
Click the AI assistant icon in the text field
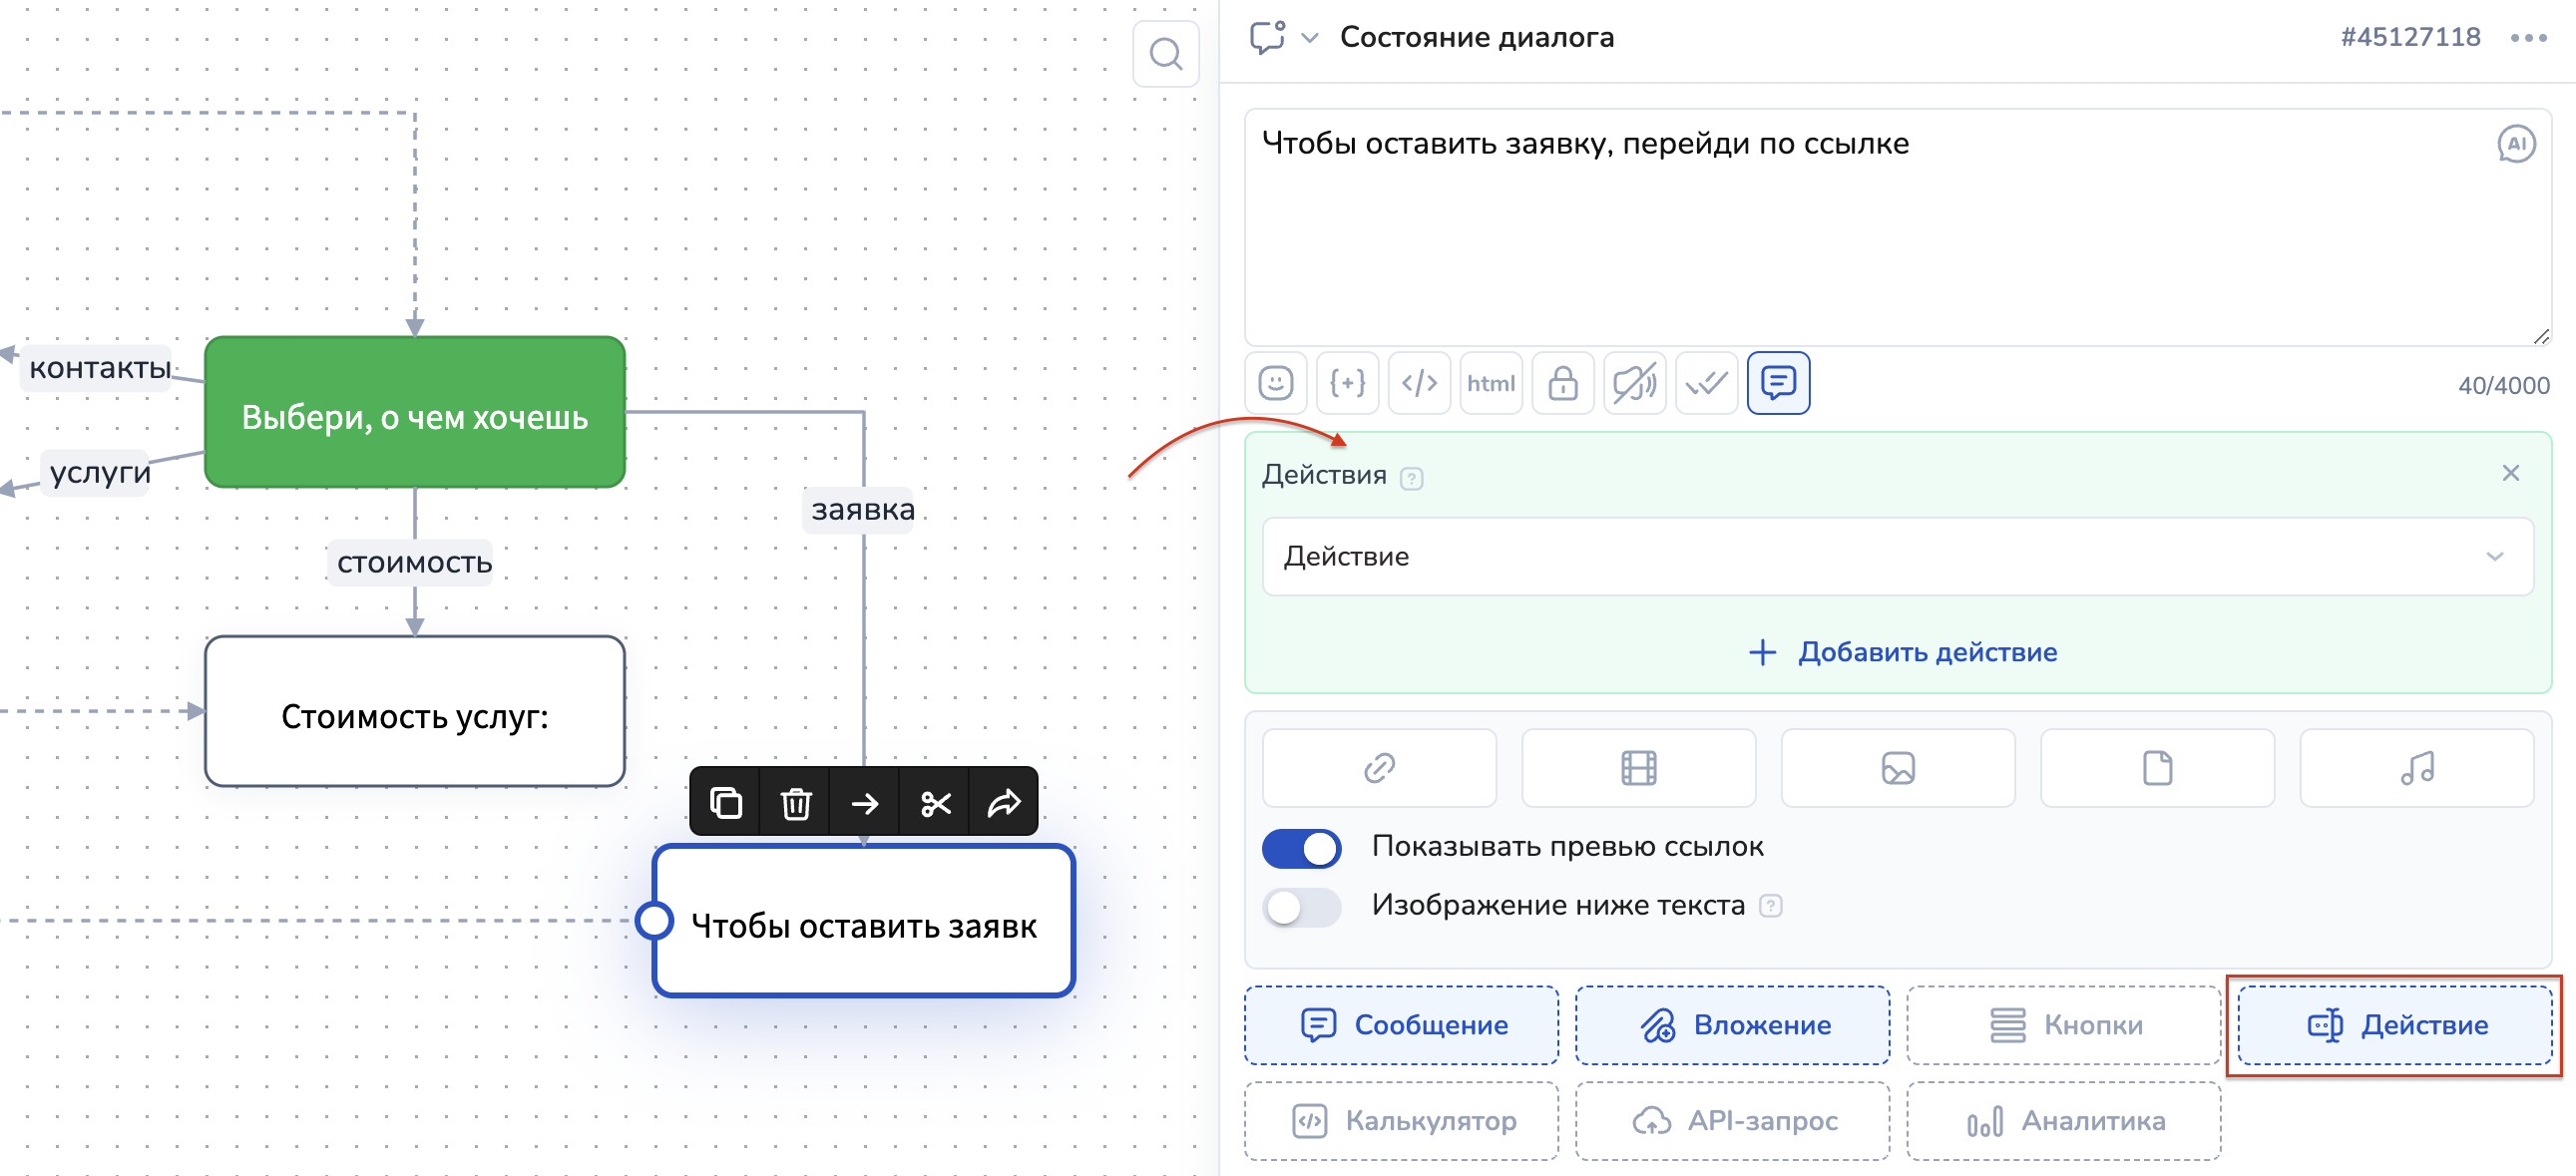[x=2515, y=144]
